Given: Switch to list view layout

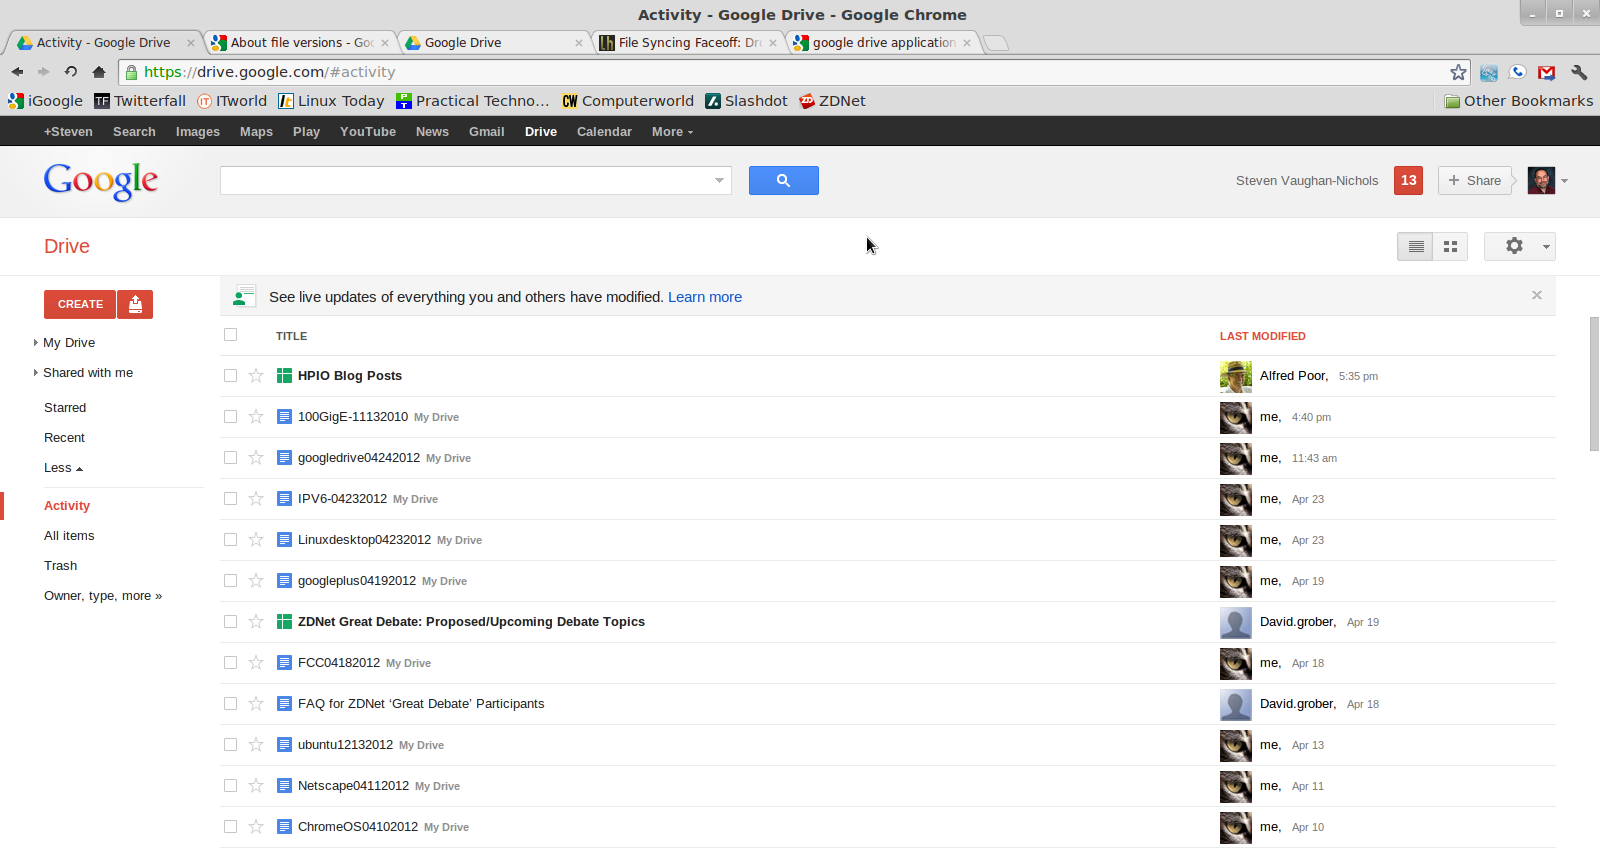Looking at the screenshot, I should pos(1415,246).
